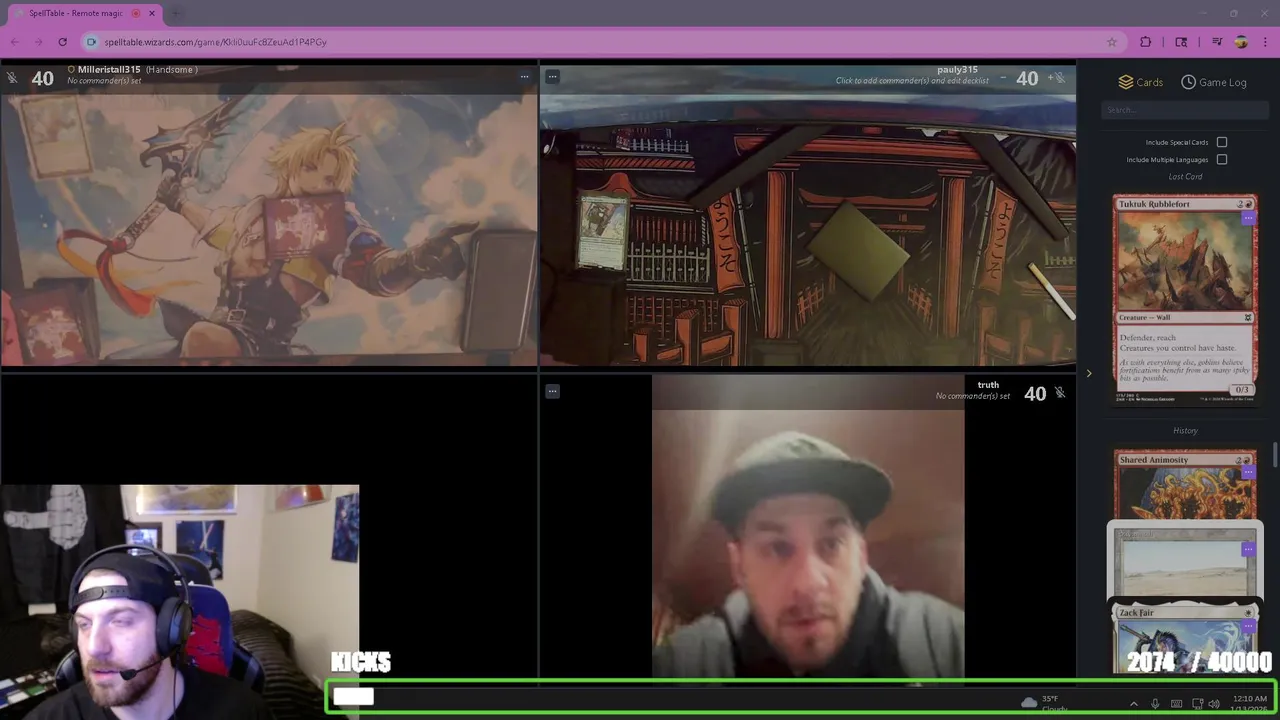Screen dimensions: 1280x720
Task: Click to add commander(s) and edit decklist
Action: tap(912, 81)
